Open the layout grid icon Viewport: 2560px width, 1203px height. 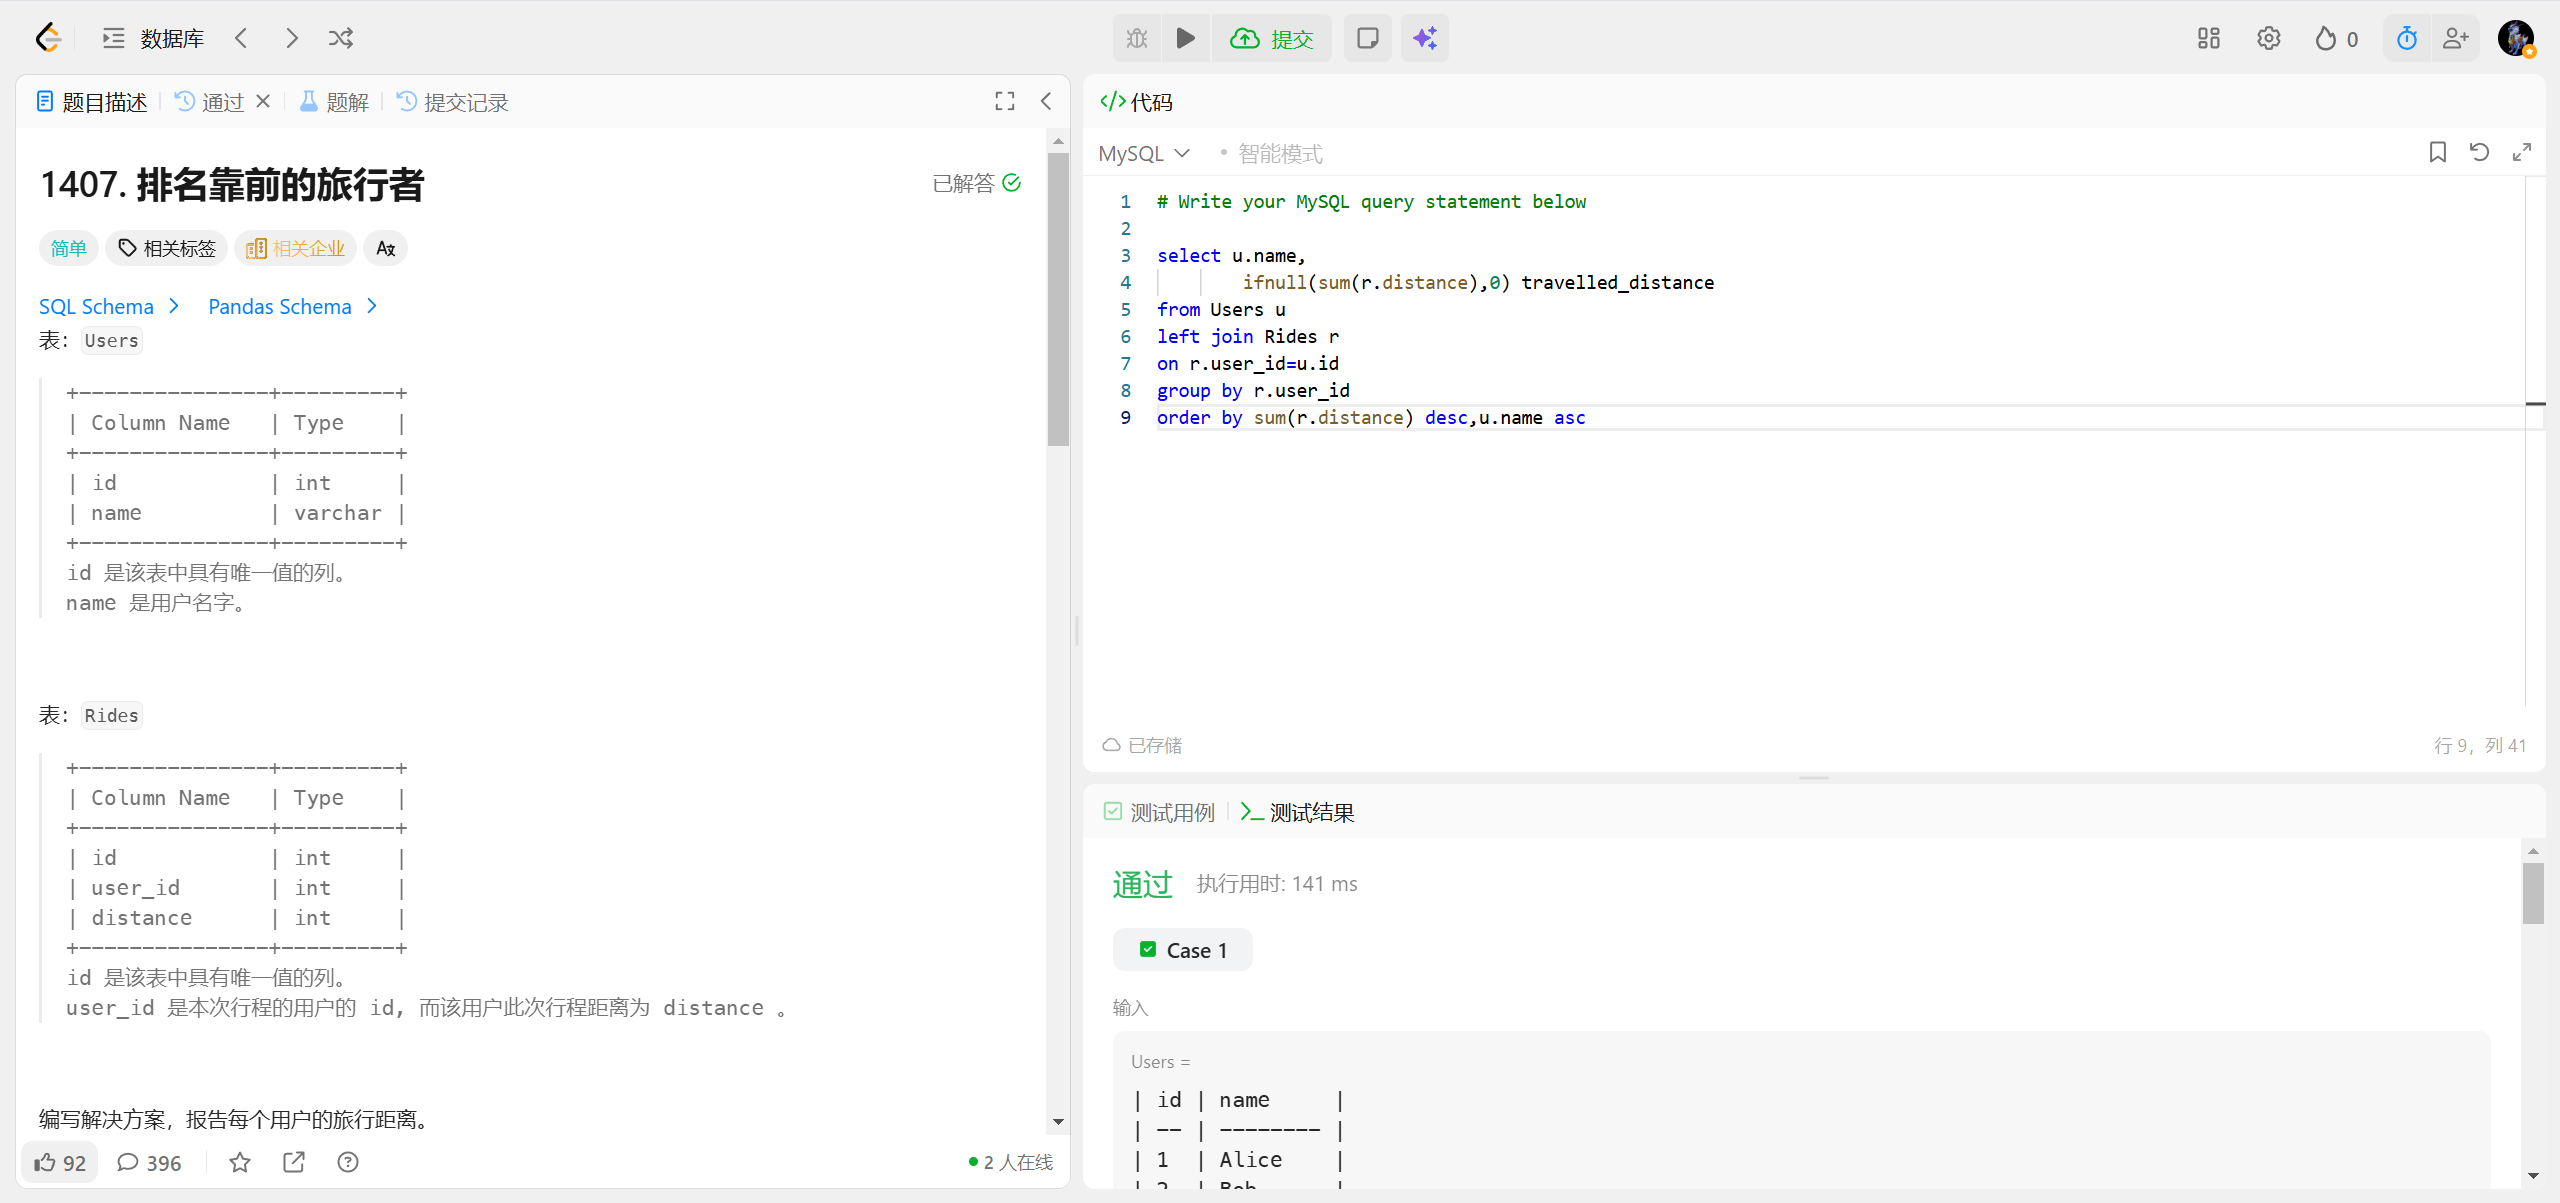2208,38
